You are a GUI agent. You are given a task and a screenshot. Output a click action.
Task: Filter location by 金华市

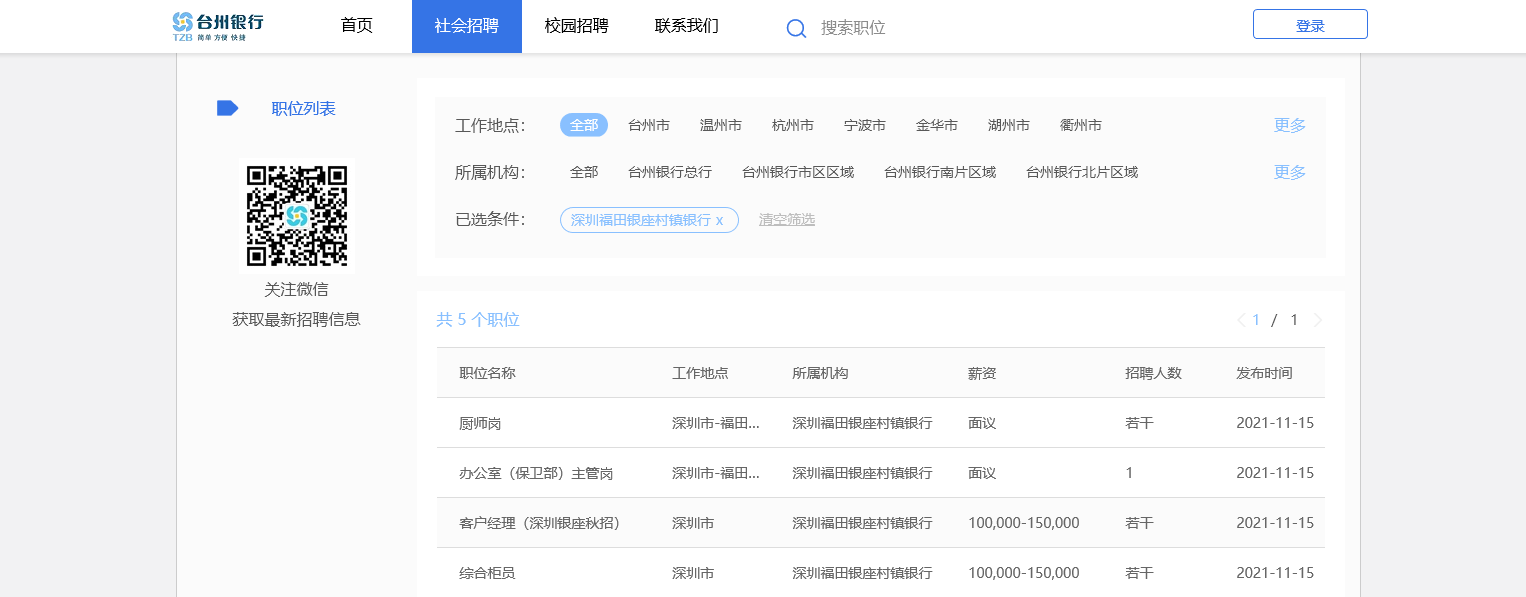click(x=937, y=125)
